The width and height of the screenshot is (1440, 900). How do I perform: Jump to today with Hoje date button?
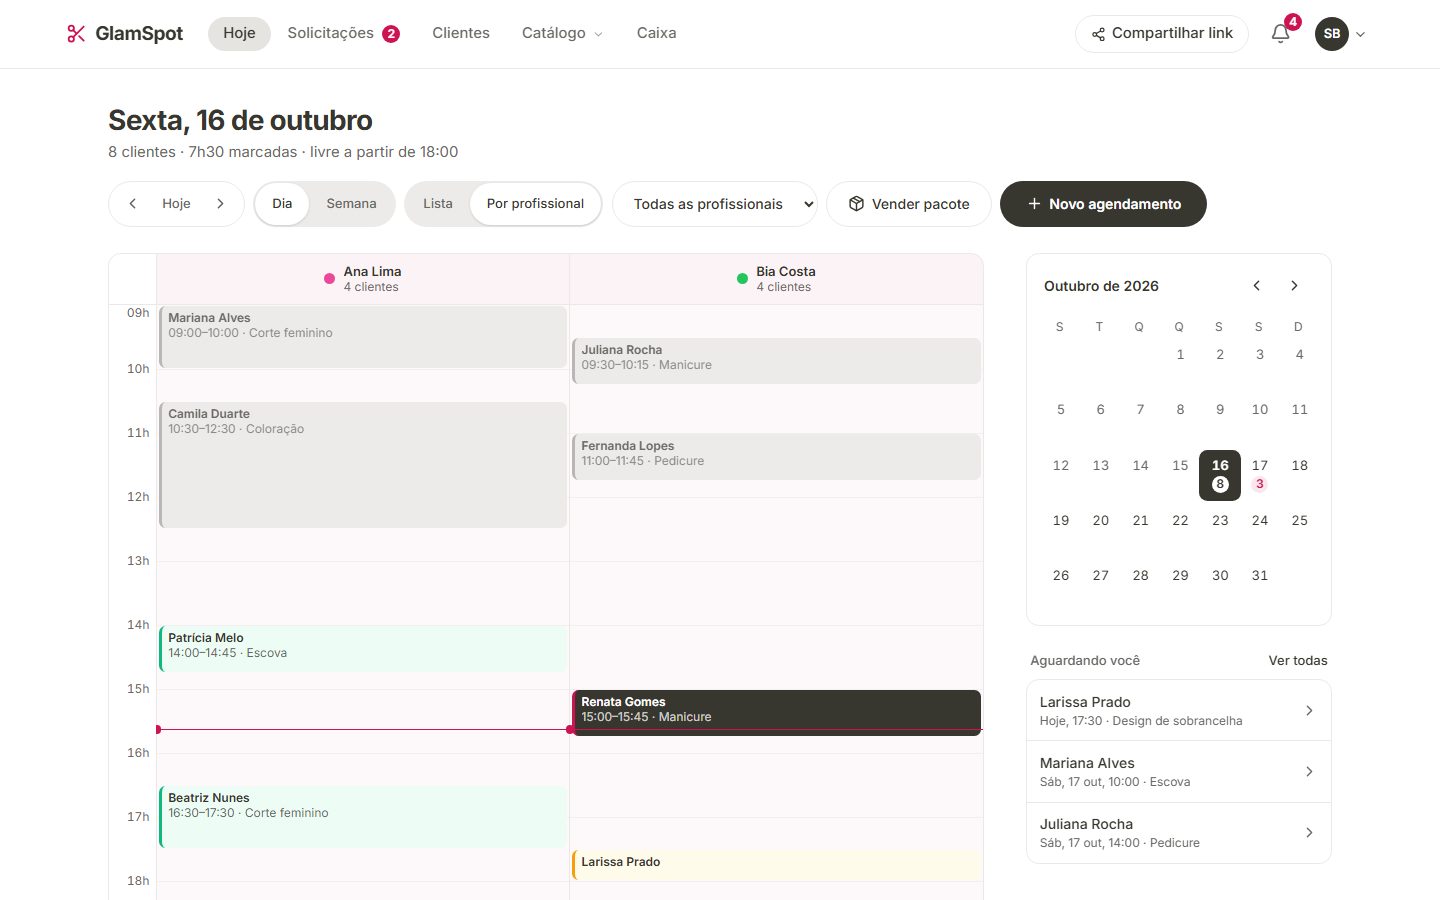click(176, 204)
